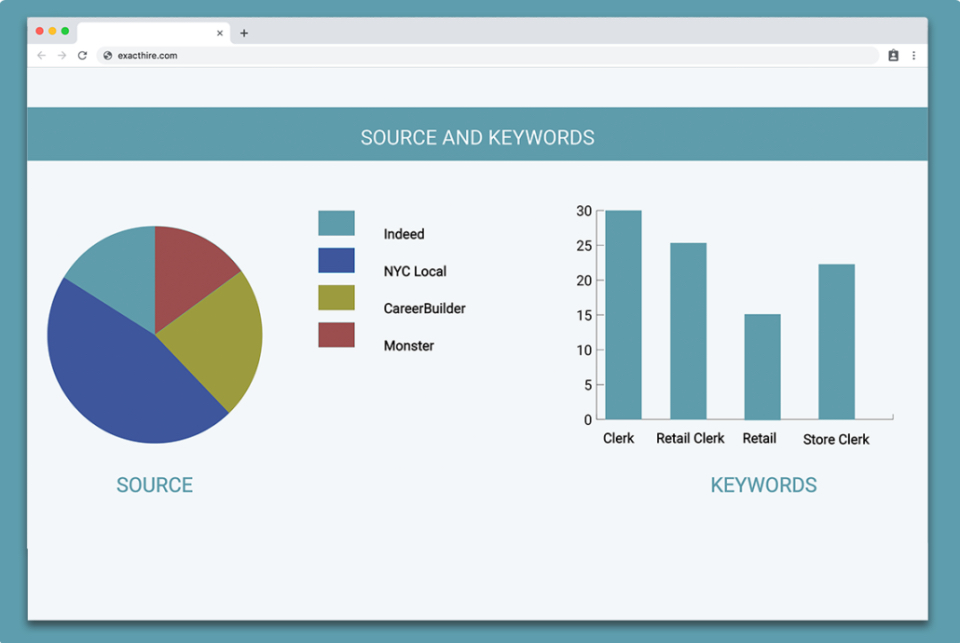Click the KEYWORDS chart title
The image size is (960, 643).
click(x=763, y=485)
